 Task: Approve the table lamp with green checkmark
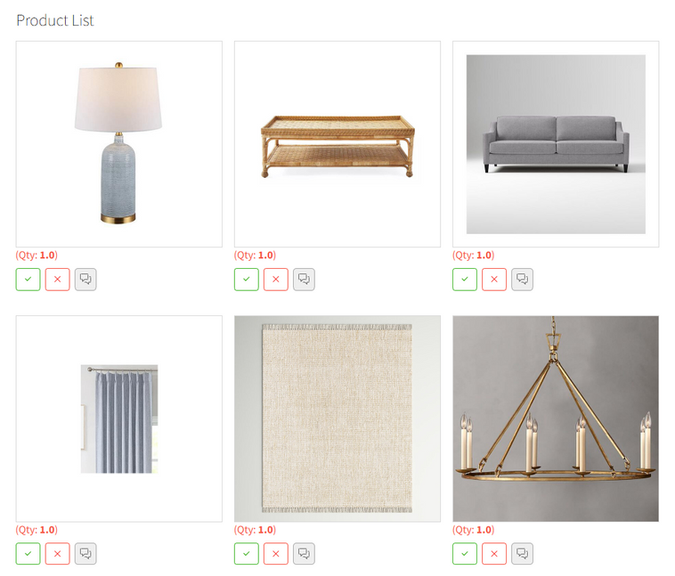28,279
